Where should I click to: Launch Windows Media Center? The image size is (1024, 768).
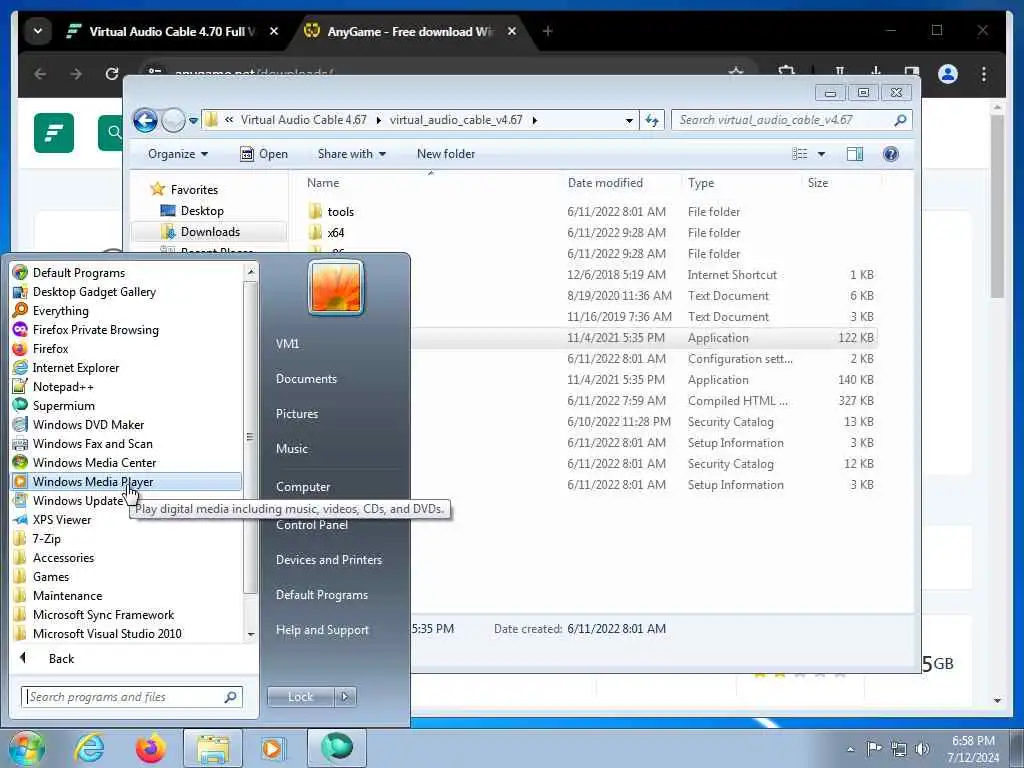[x=94, y=462]
